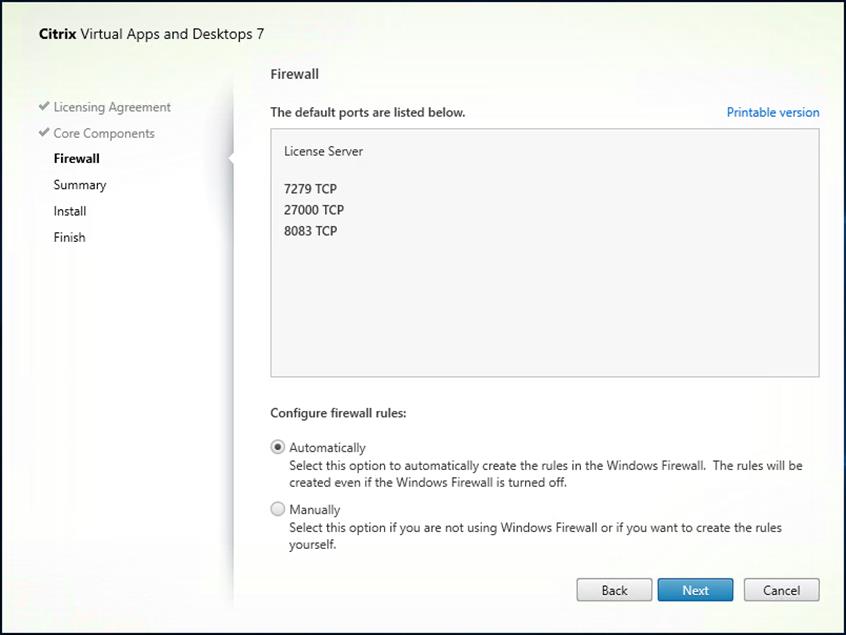Click the checkmark beside Licensing Agreement
Screen dimensions: 846x635
pos(44,107)
